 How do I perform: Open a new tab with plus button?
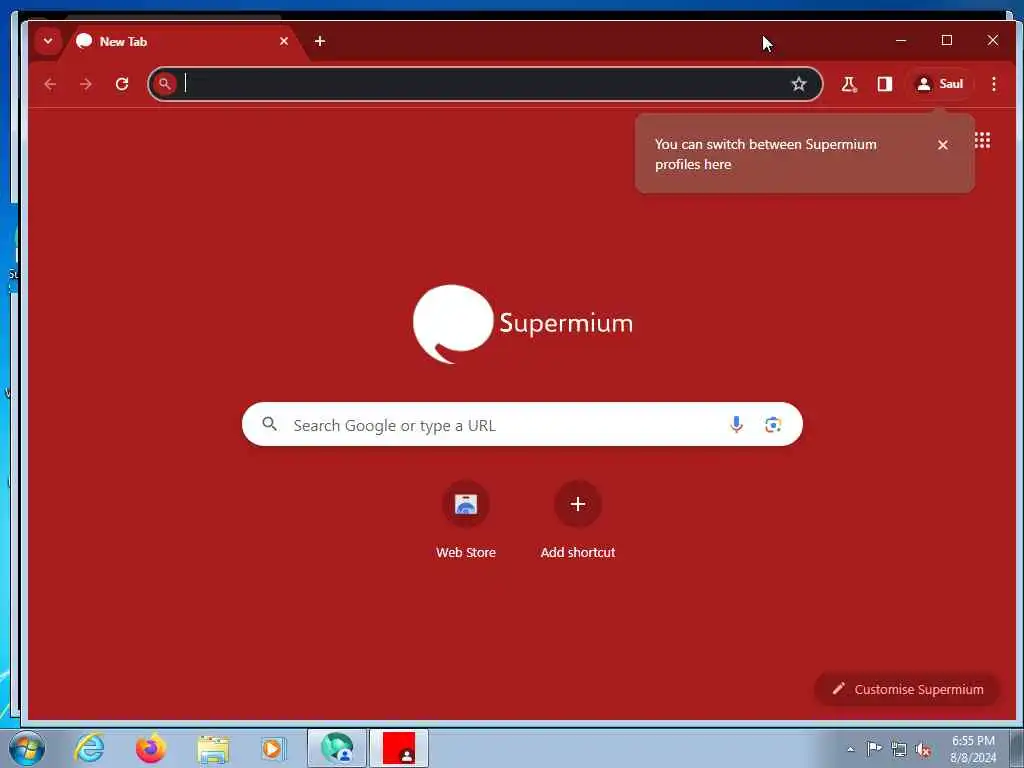pyautogui.click(x=319, y=41)
